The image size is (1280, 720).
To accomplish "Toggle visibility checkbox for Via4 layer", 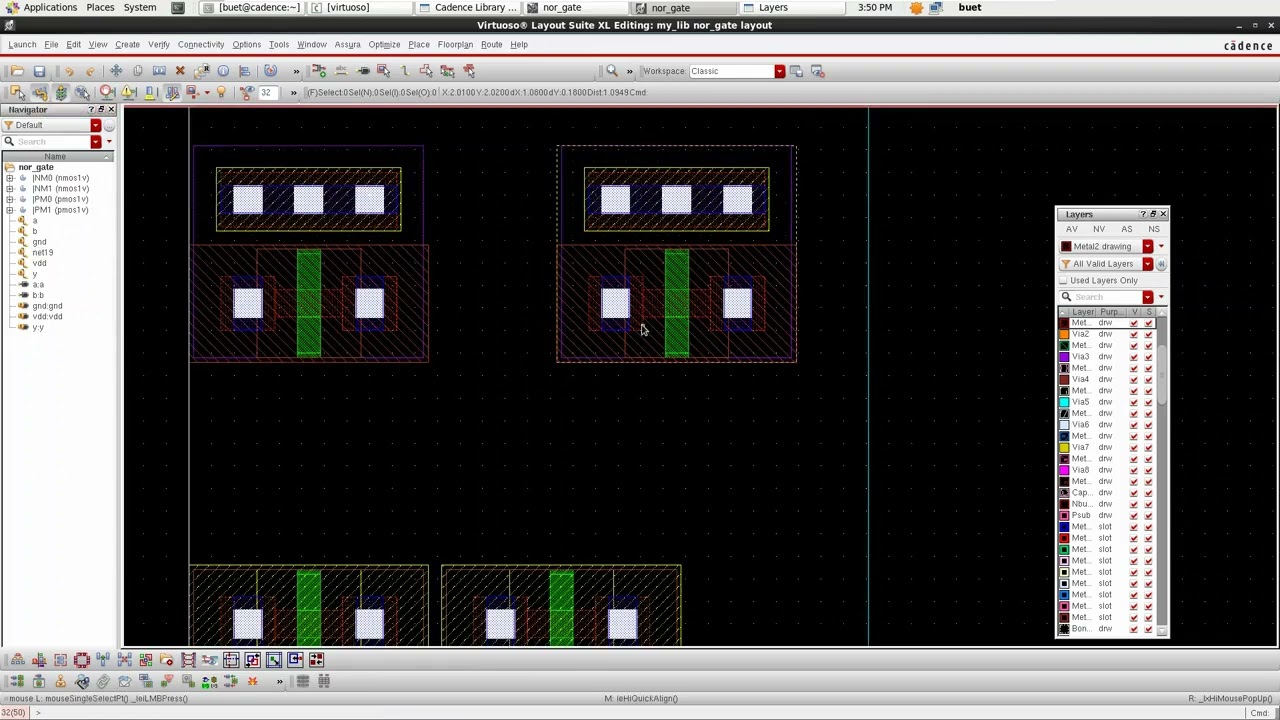I will pos(1134,380).
